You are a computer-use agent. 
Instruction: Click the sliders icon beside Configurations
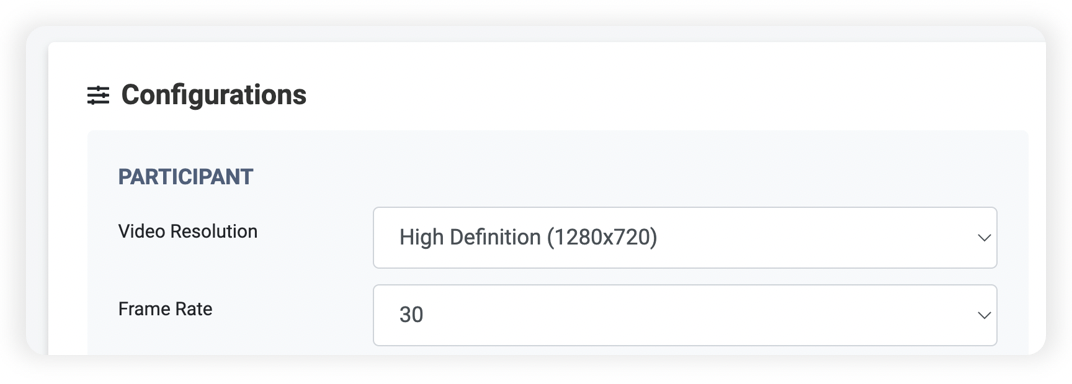coord(98,96)
